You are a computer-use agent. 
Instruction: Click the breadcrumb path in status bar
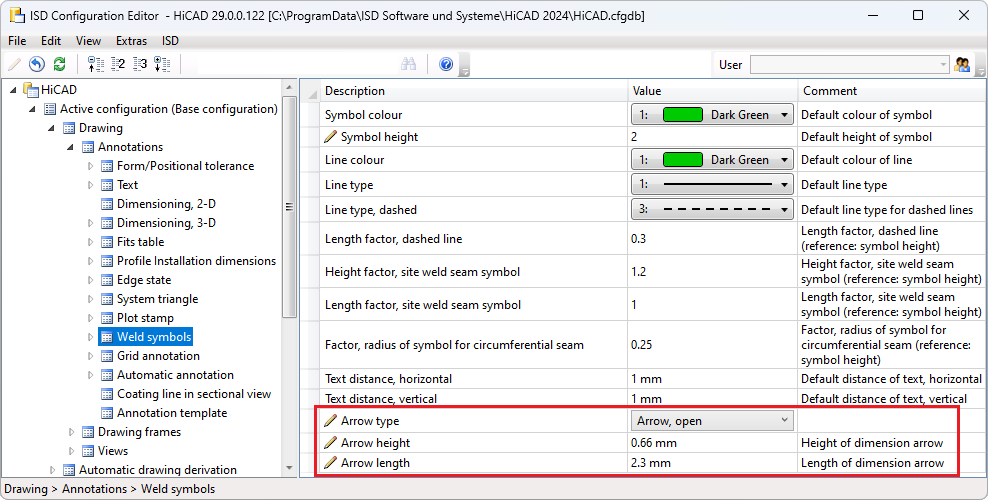[x=110, y=489]
